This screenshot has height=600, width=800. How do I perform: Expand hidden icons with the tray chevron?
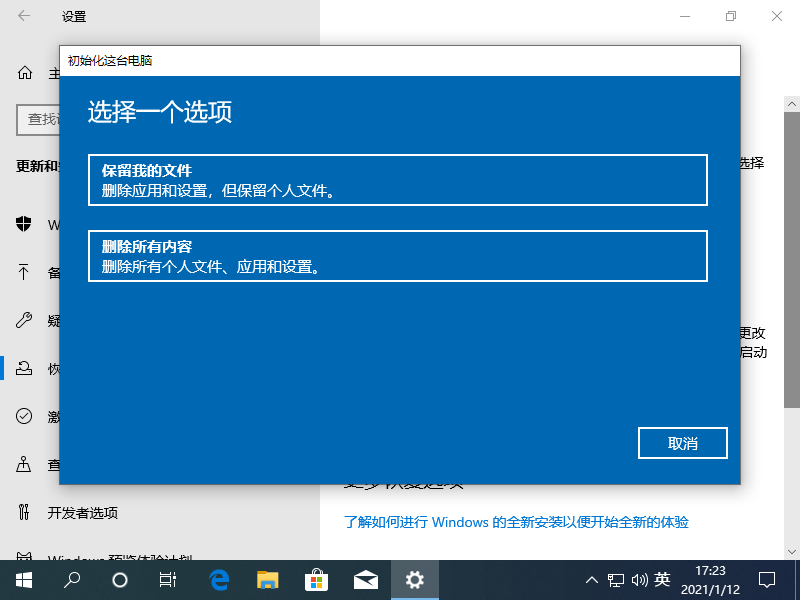(x=591, y=580)
